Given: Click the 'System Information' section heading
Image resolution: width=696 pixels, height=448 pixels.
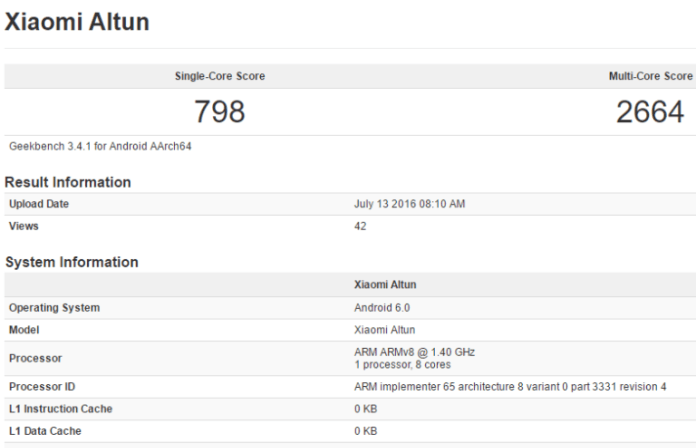Looking at the screenshot, I should tap(71, 262).
